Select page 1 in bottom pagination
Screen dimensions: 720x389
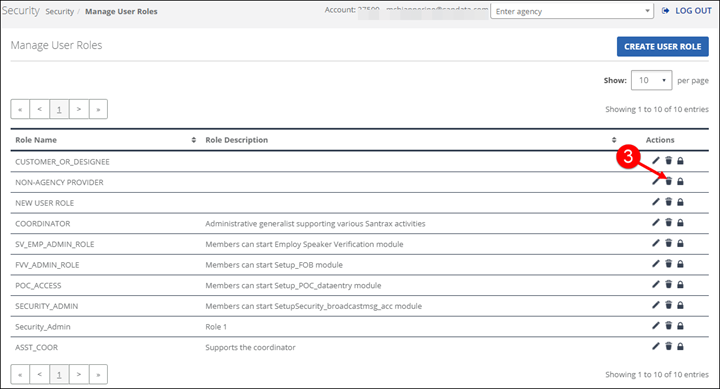tap(59, 374)
